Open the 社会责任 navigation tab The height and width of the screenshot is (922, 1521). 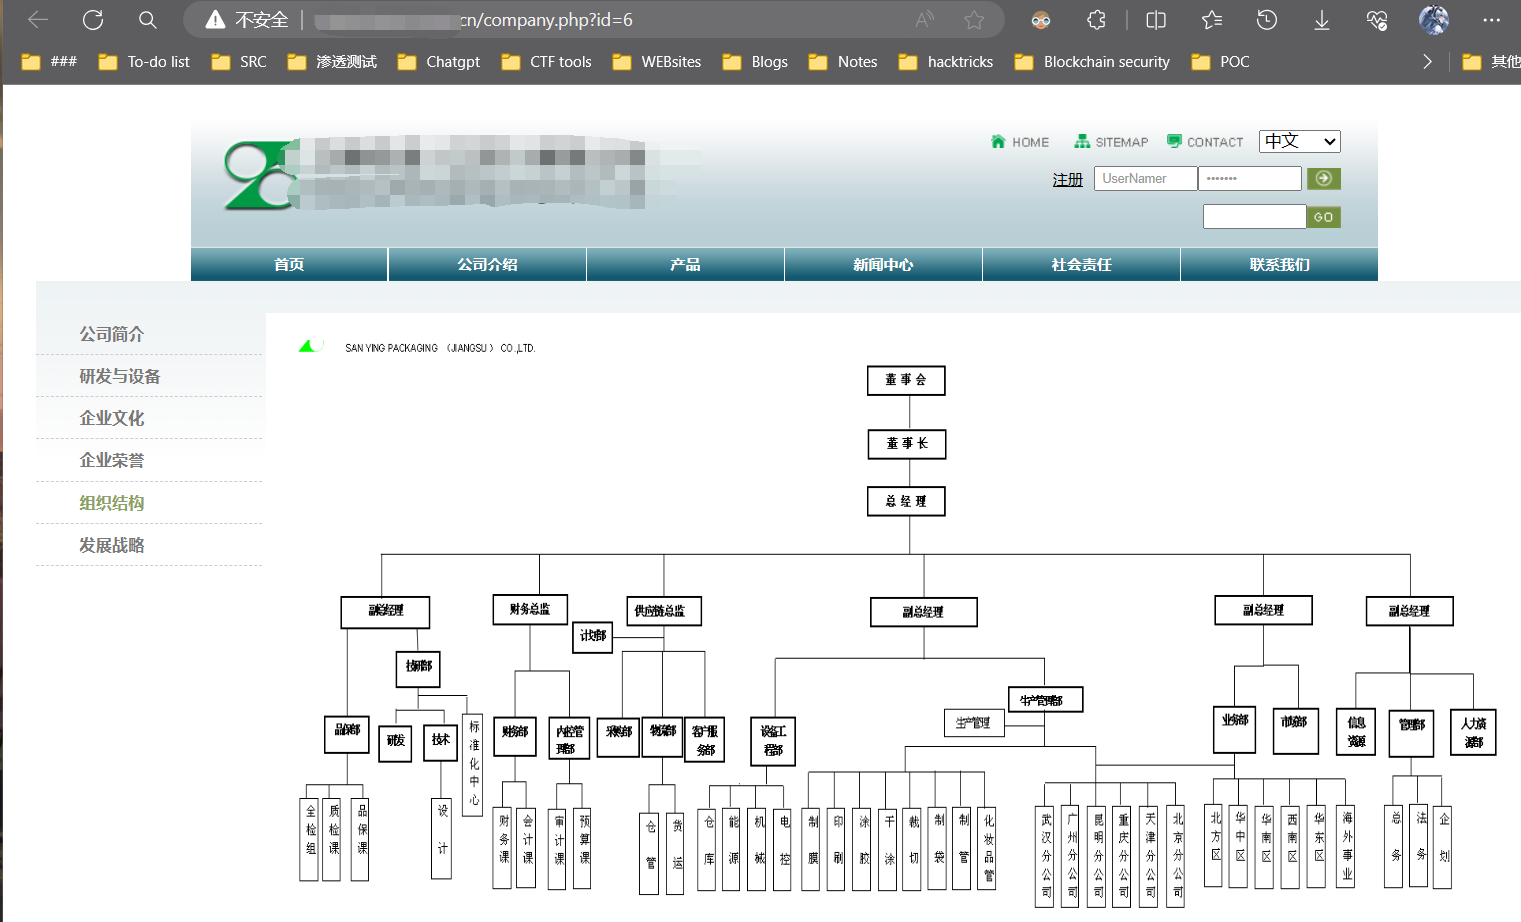1081,264
